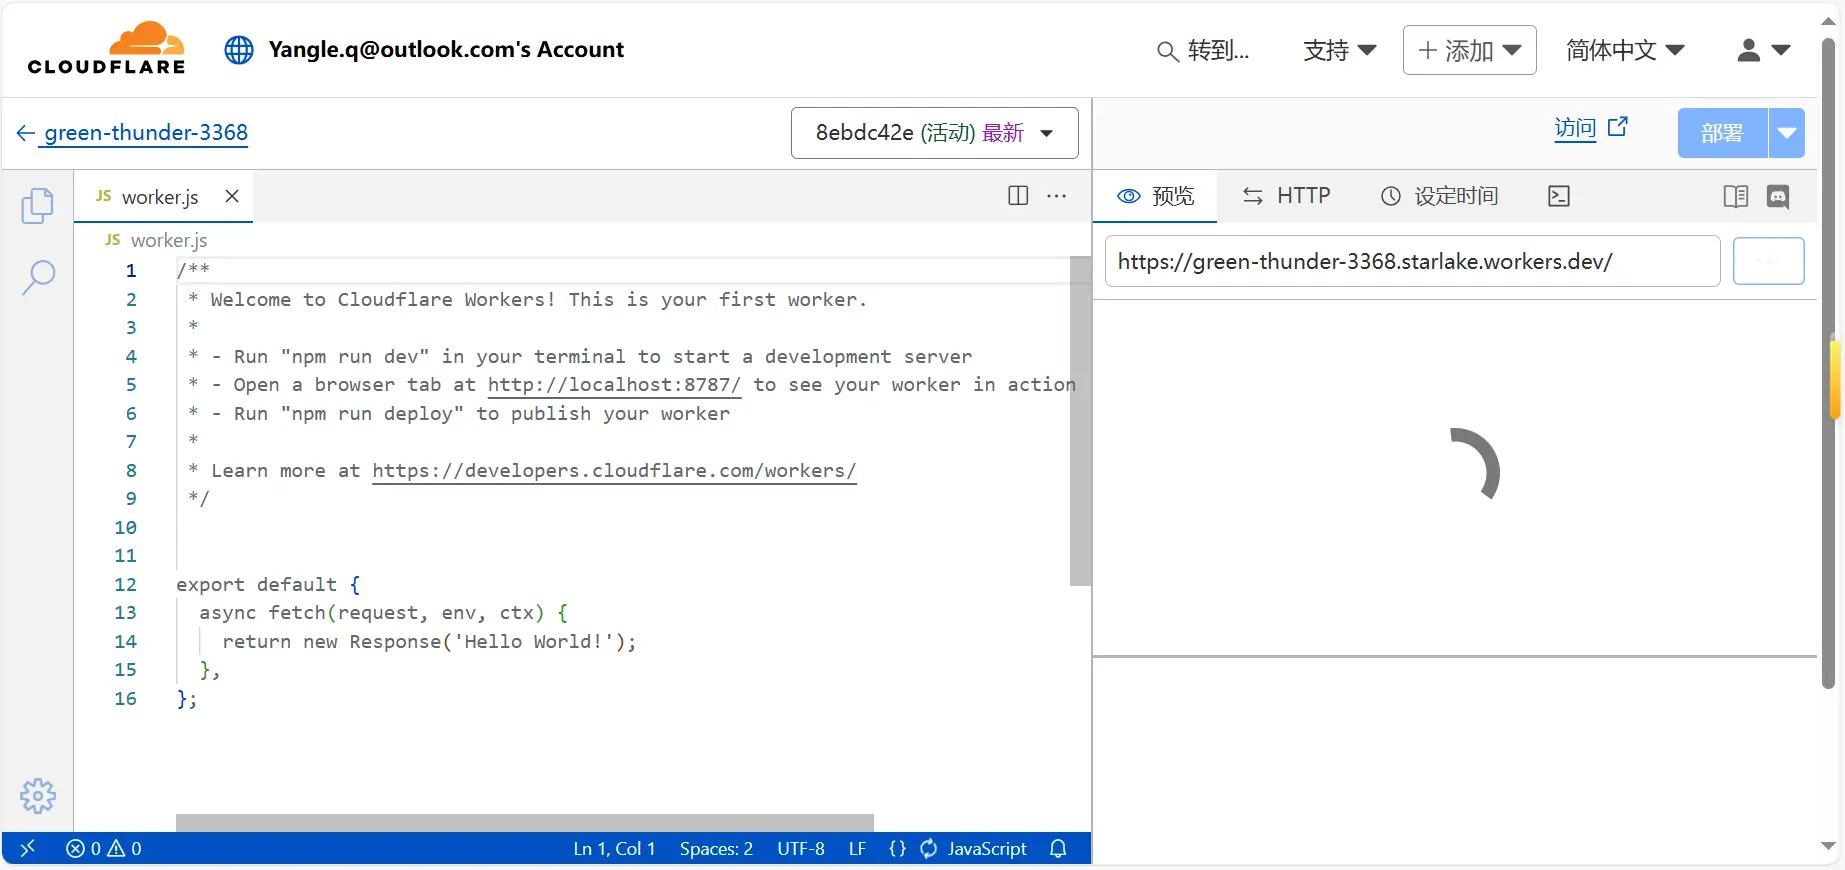
Task: Click the 'return new Response' code line
Action: click(x=429, y=641)
